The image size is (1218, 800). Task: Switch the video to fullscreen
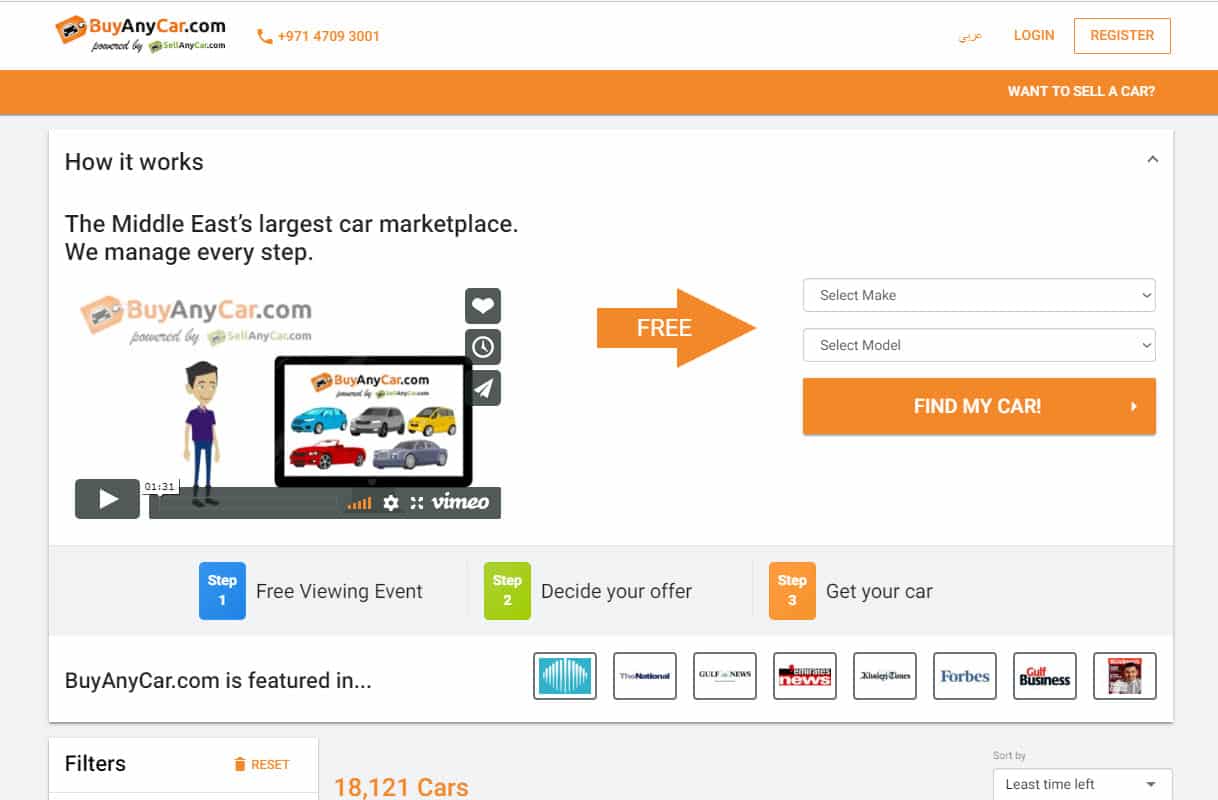(417, 503)
